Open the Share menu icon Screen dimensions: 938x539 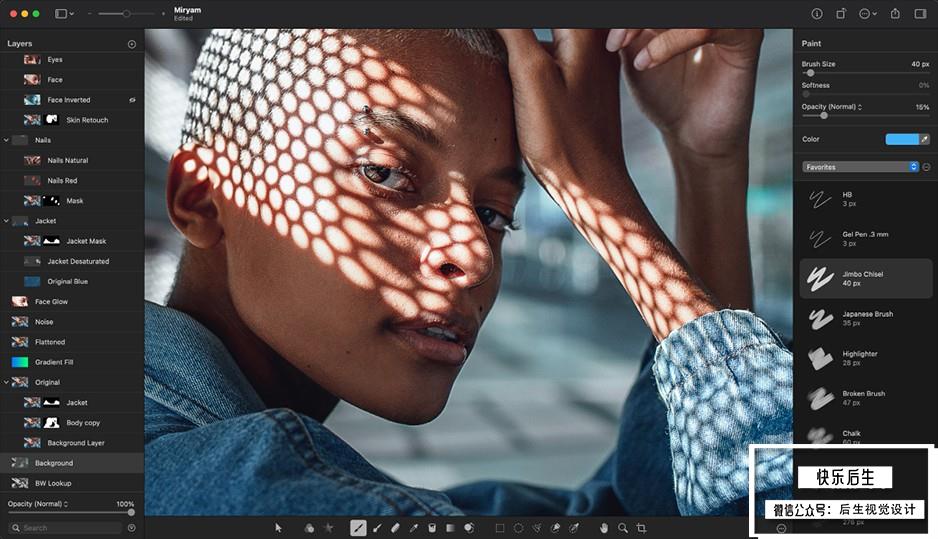[895, 13]
